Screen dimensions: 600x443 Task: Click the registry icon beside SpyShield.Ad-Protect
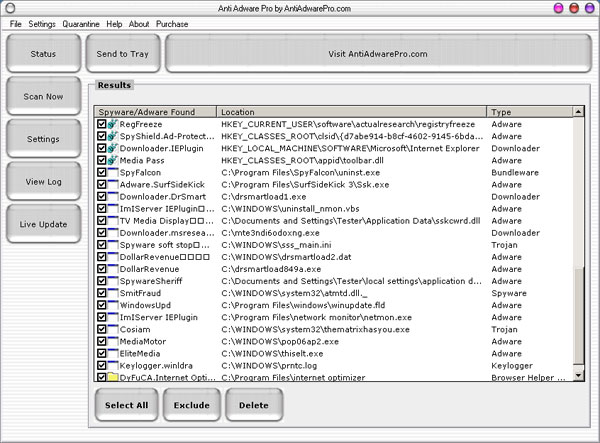tap(112, 136)
